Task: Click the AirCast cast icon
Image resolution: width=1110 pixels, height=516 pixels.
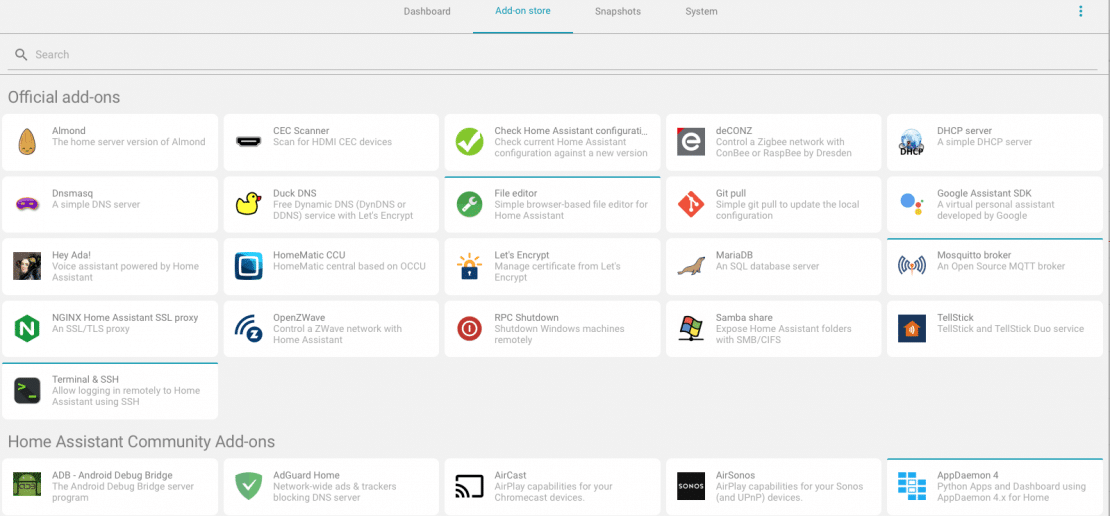Action: coord(469,486)
